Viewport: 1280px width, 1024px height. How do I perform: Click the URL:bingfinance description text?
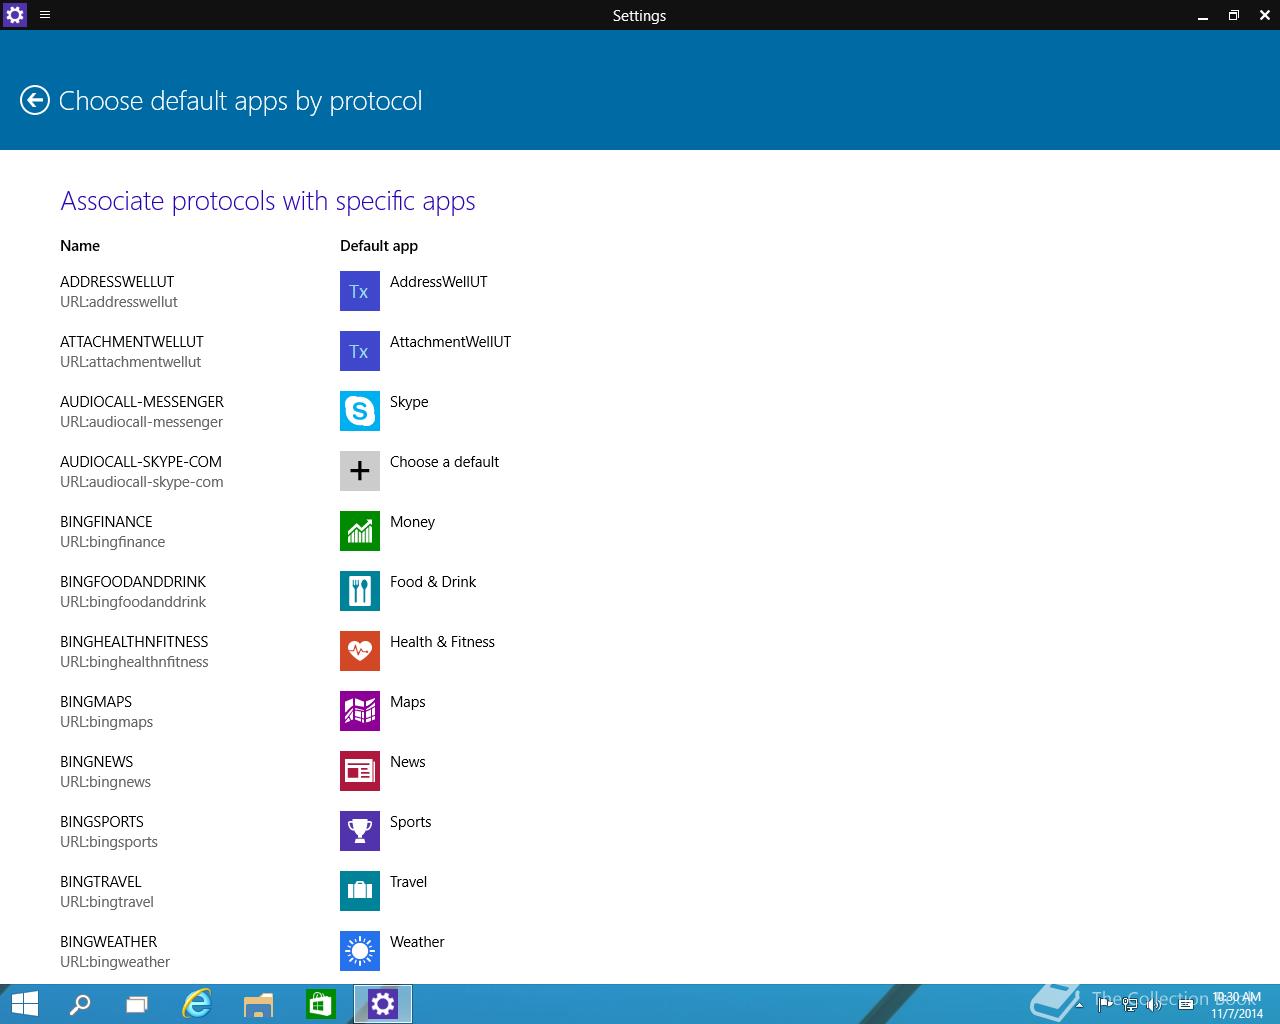113,542
